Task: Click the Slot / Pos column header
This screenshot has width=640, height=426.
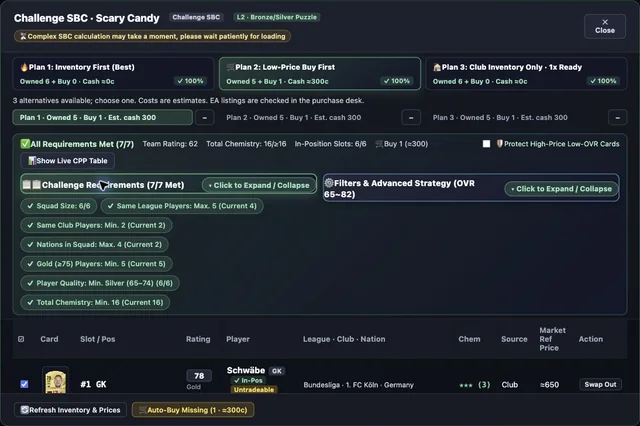Action: [98, 339]
